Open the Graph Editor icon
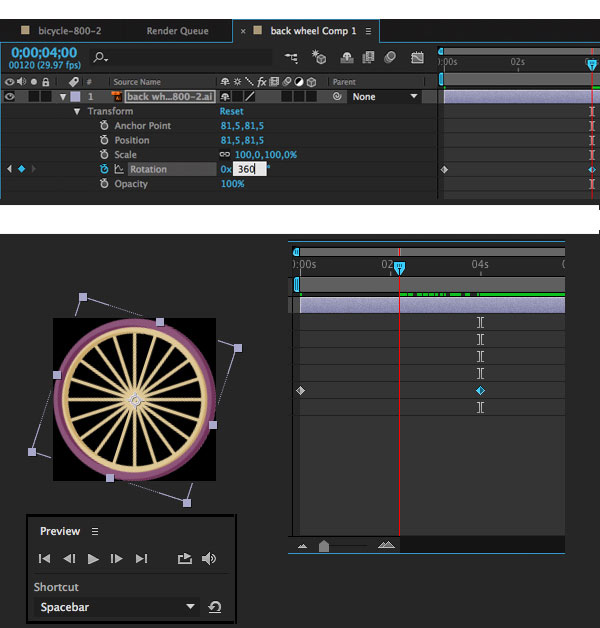 pos(417,58)
